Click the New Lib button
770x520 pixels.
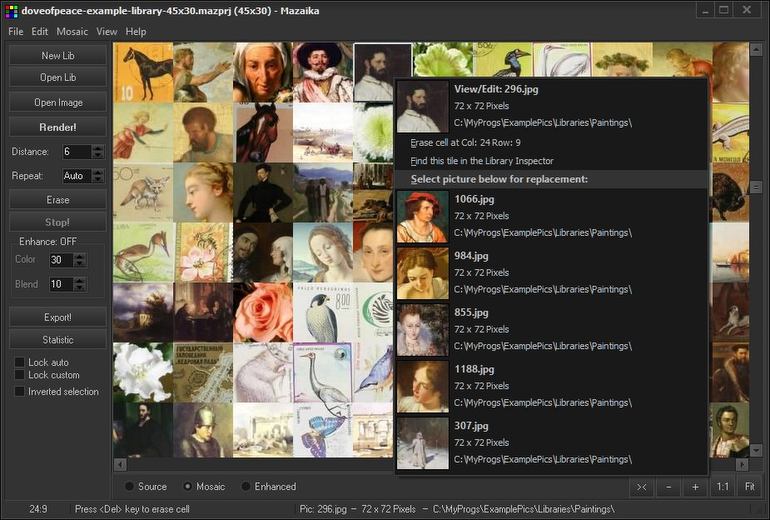(x=58, y=55)
